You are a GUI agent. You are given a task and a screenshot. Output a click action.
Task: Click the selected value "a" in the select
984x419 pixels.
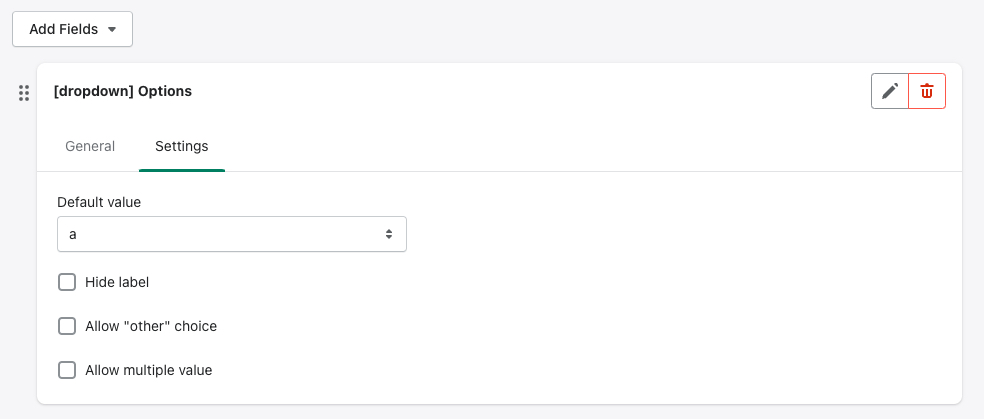pos(73,235)
